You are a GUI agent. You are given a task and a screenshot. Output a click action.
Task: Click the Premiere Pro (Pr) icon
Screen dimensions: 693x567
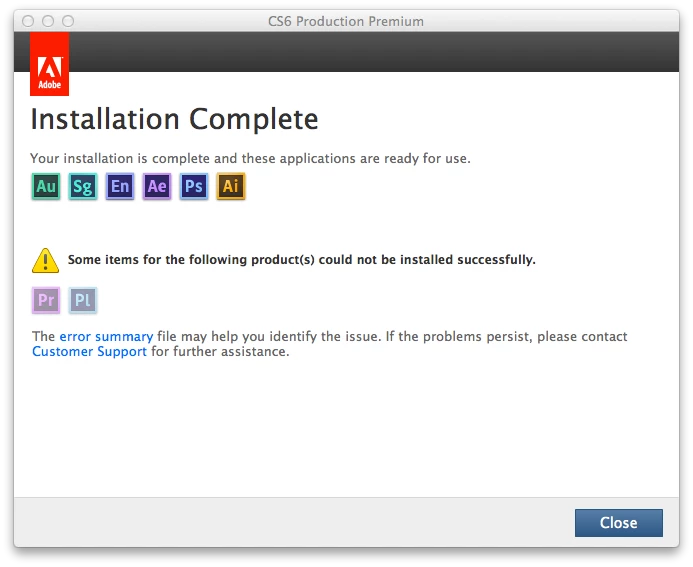coord(46,301)
